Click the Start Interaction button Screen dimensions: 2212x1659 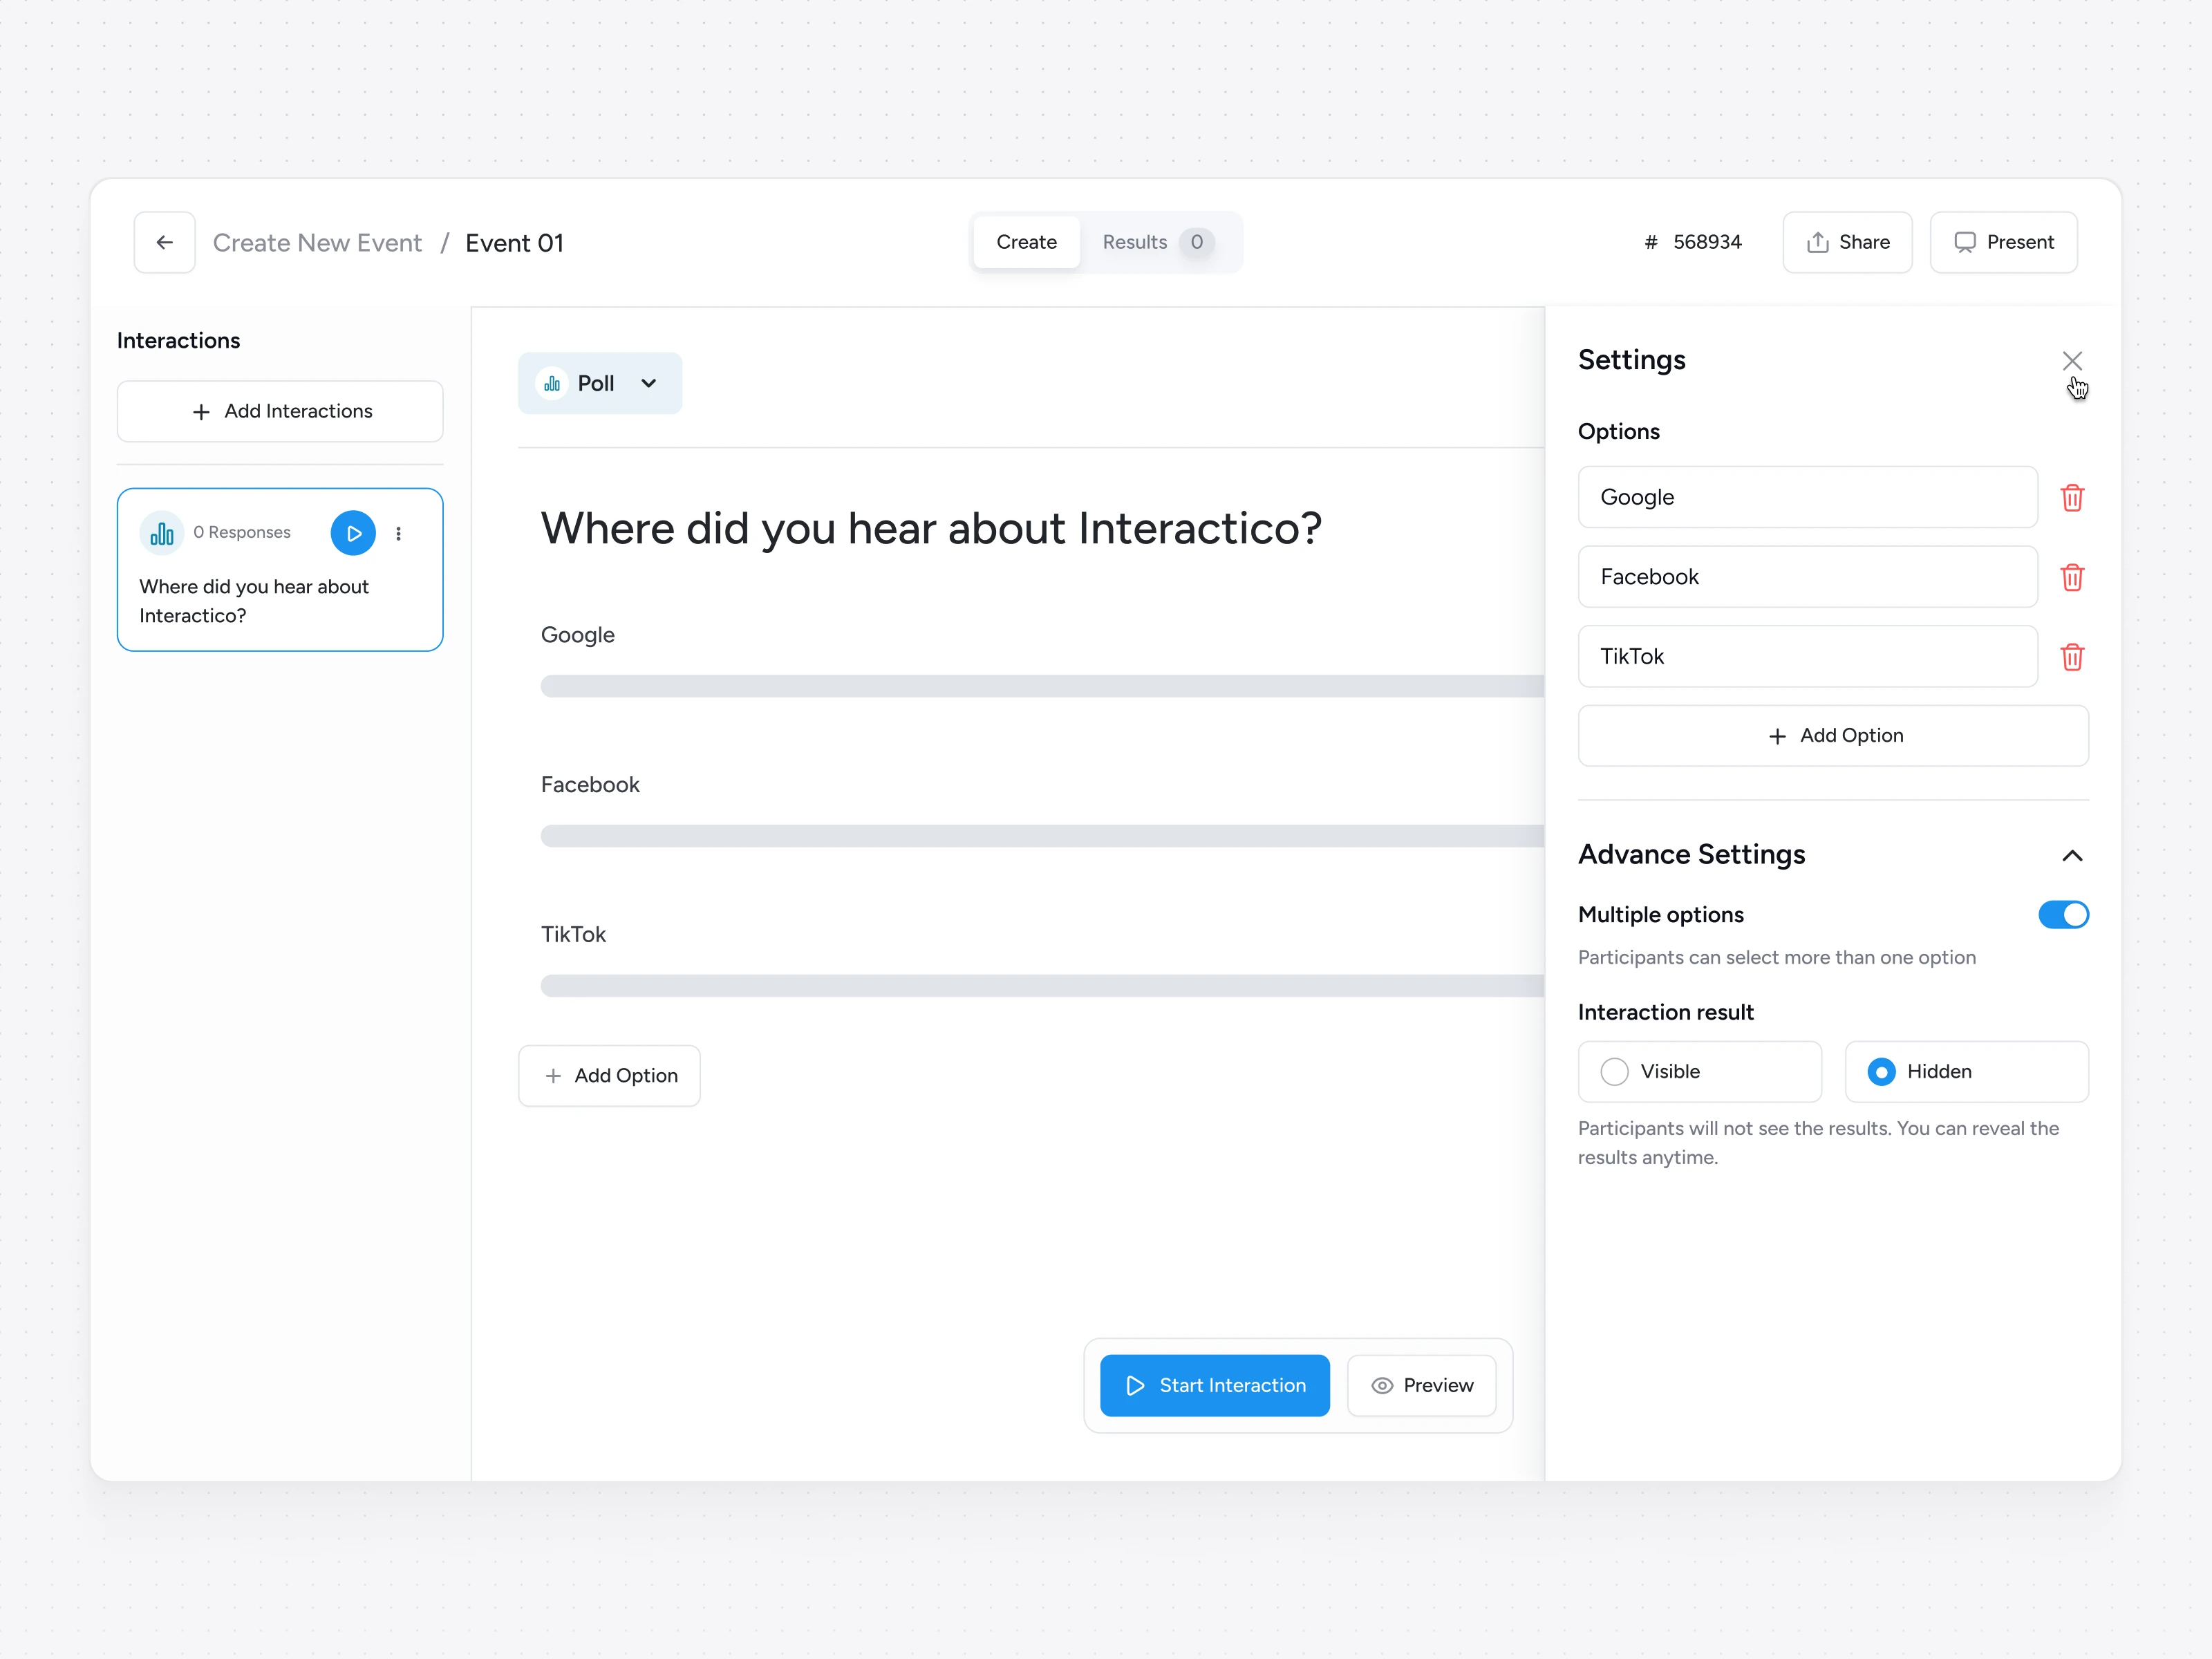click(x=1214, y=1385)
